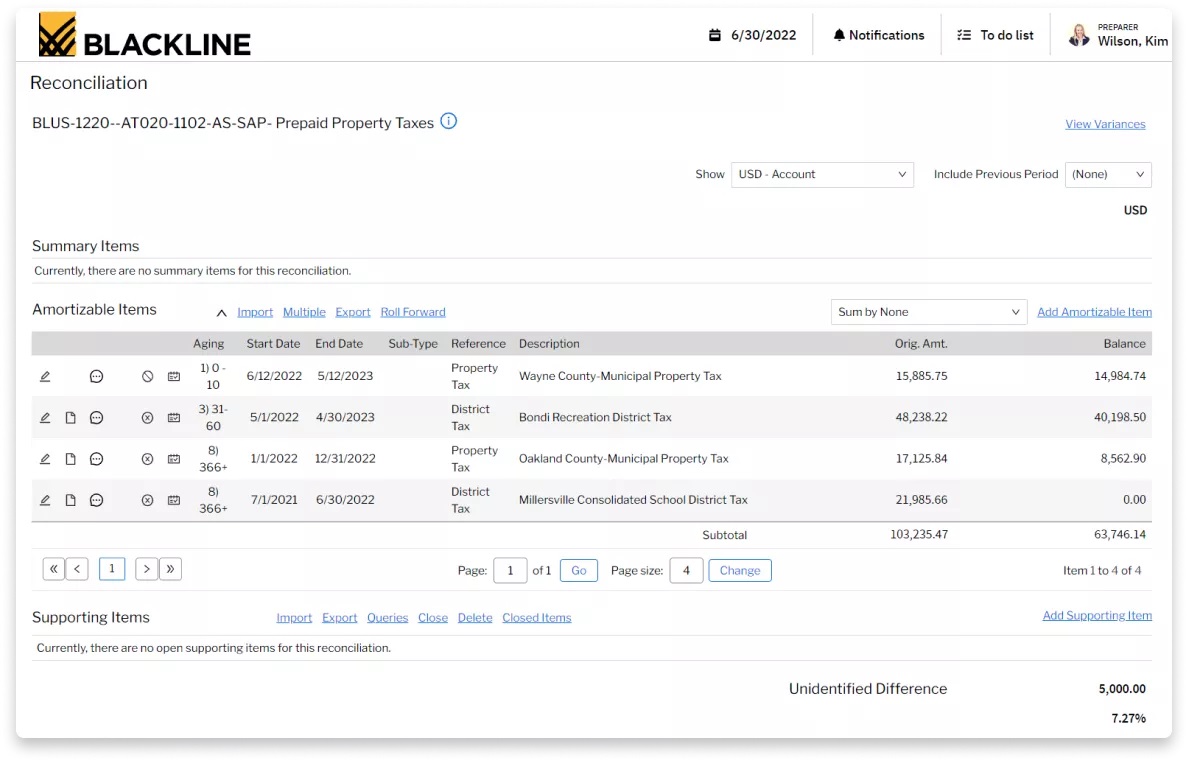Open the Show USD - Account dropdown
Image resolution: width=1188 pixels, height=762 pixels.
[822, 174]
